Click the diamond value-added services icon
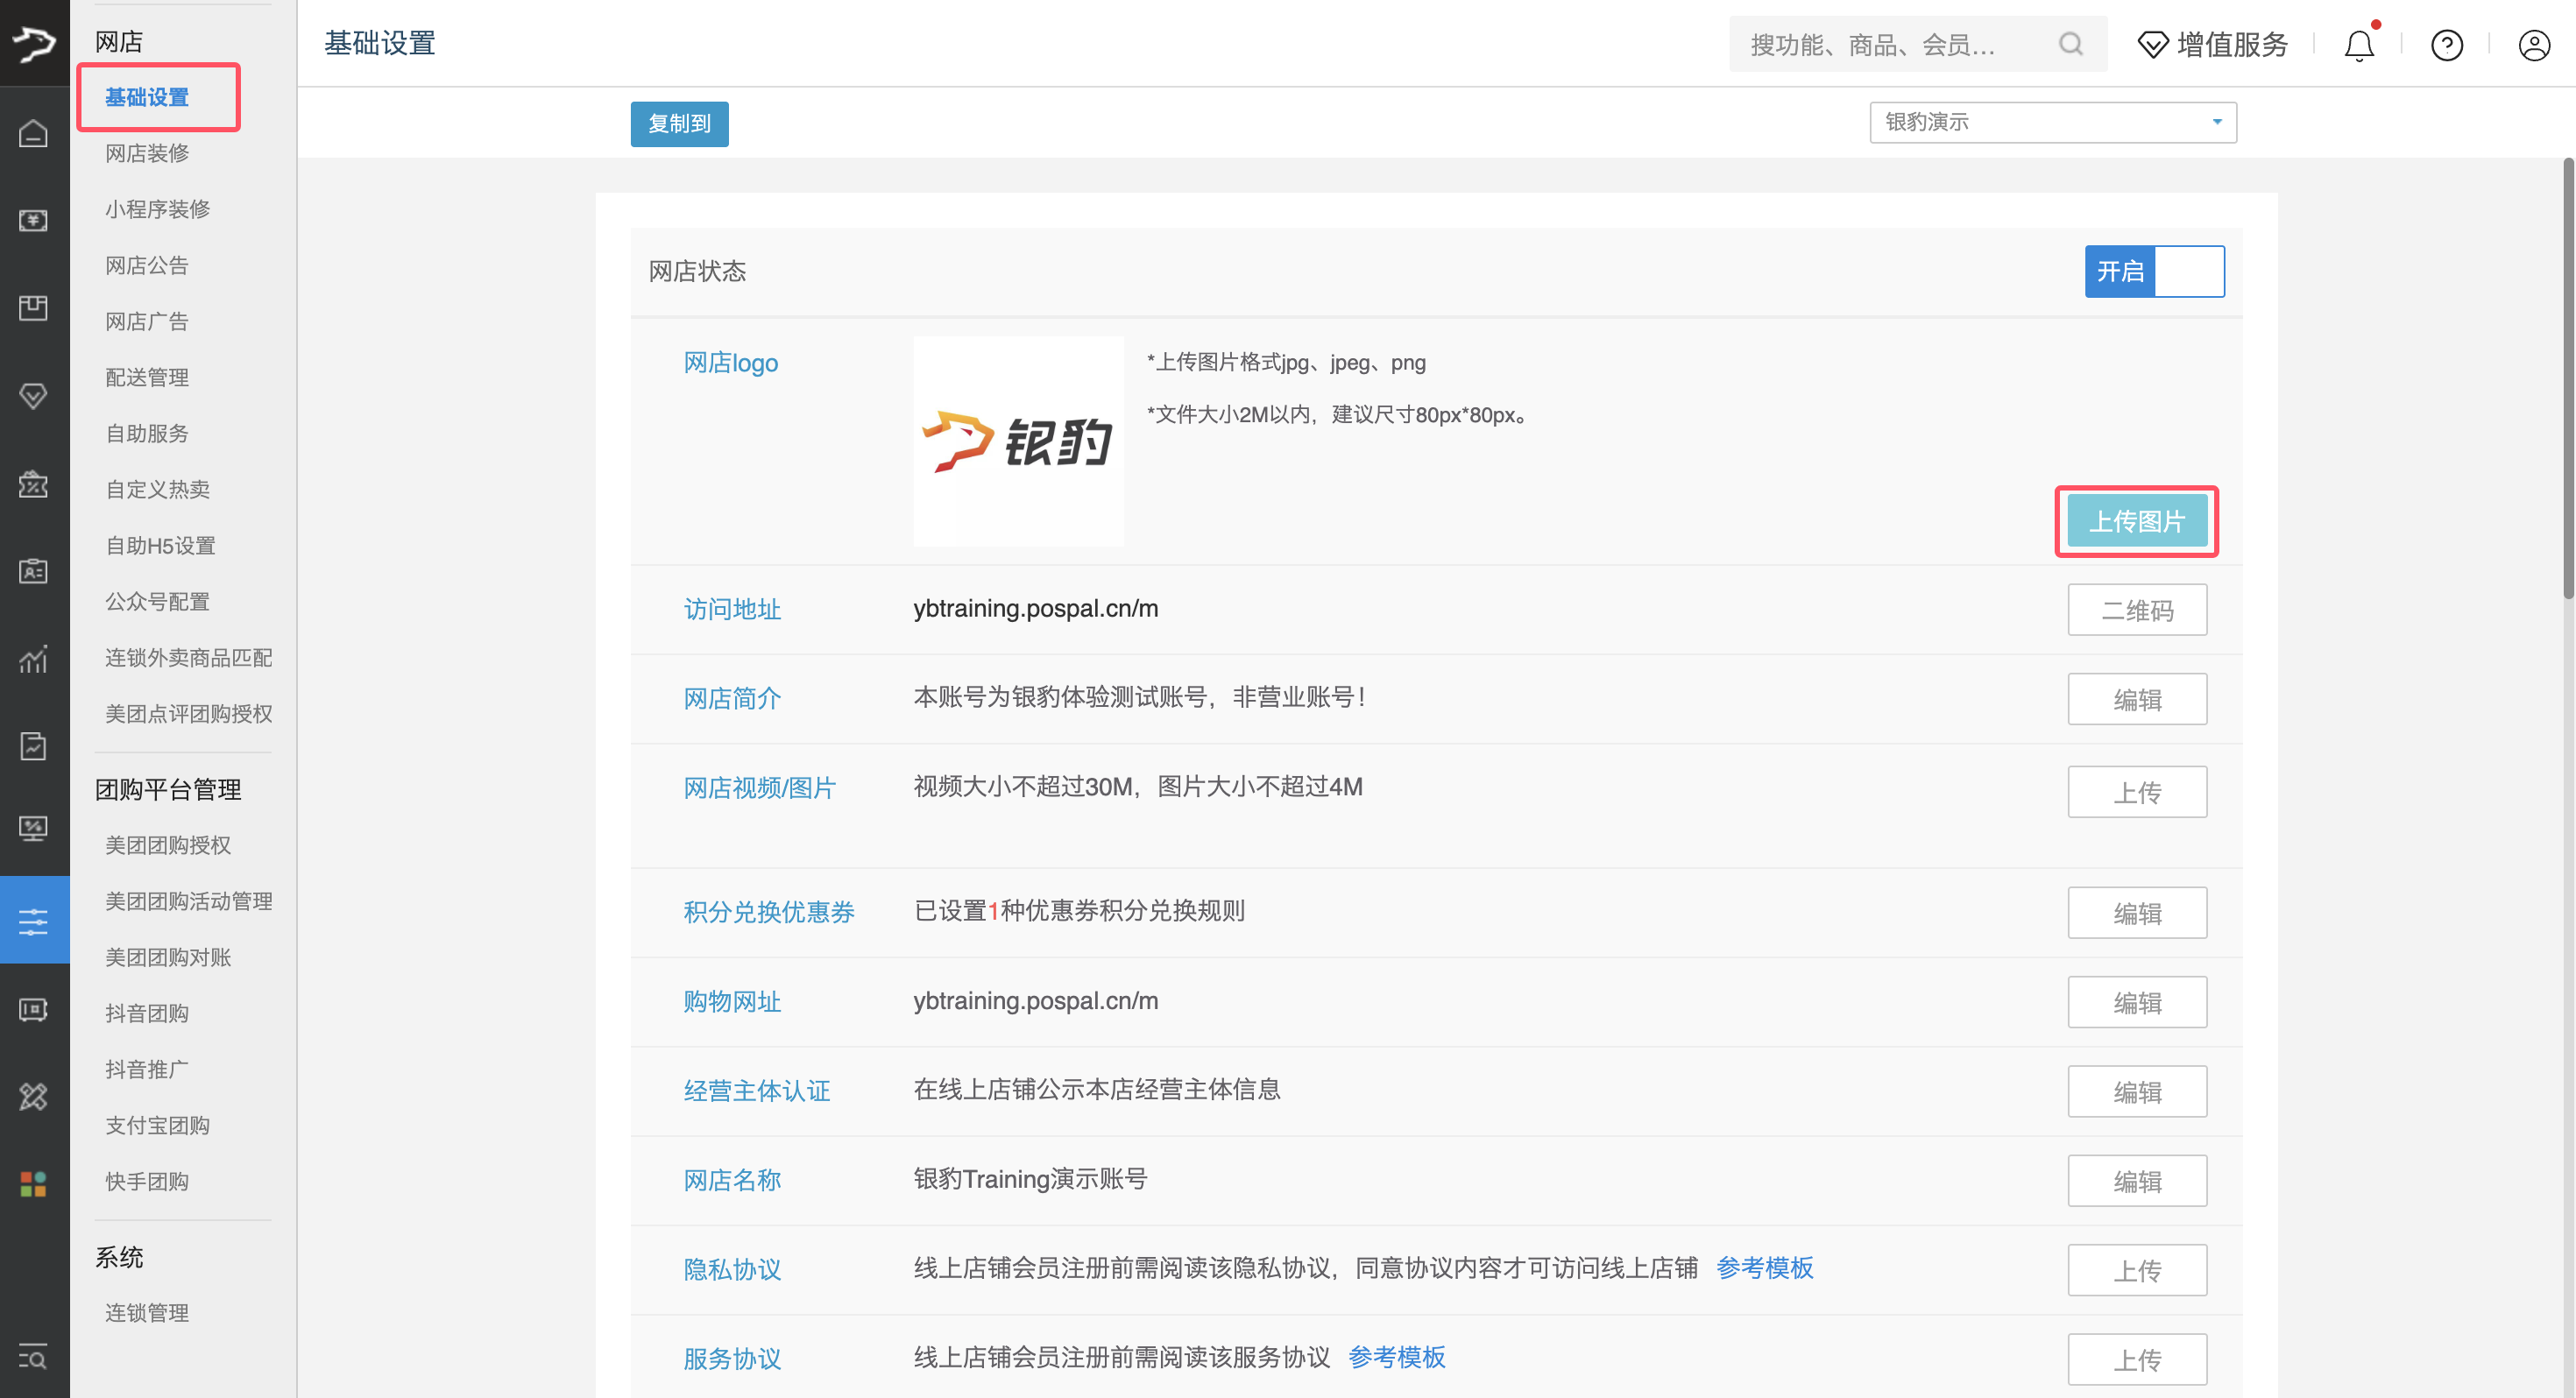This screenshot has width=2576, height=1398. coord(2153,45)
